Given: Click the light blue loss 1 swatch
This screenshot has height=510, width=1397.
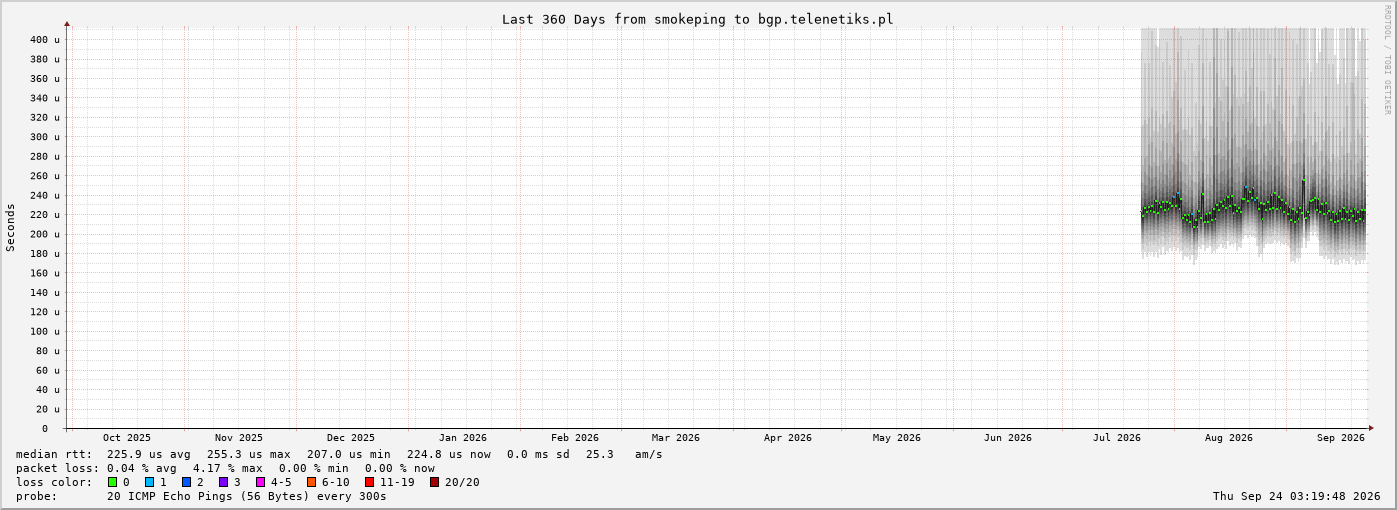Looking at the screenshot, I should point(150,482).
